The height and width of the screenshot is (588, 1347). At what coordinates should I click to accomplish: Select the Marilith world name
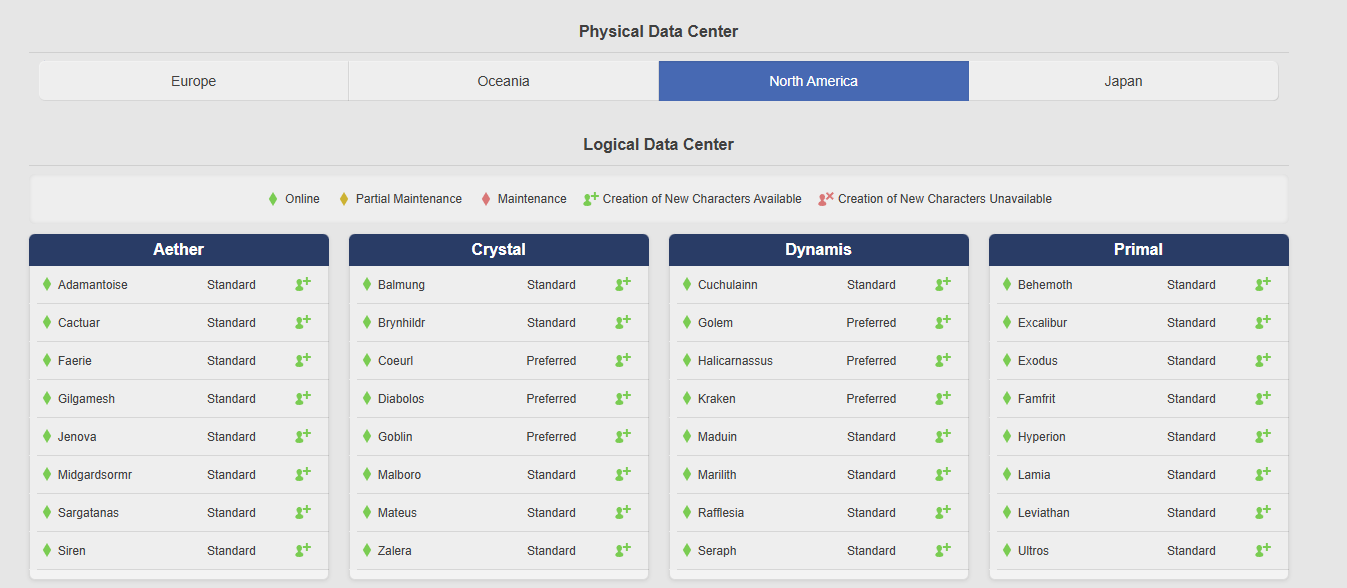tap(717, 475)
